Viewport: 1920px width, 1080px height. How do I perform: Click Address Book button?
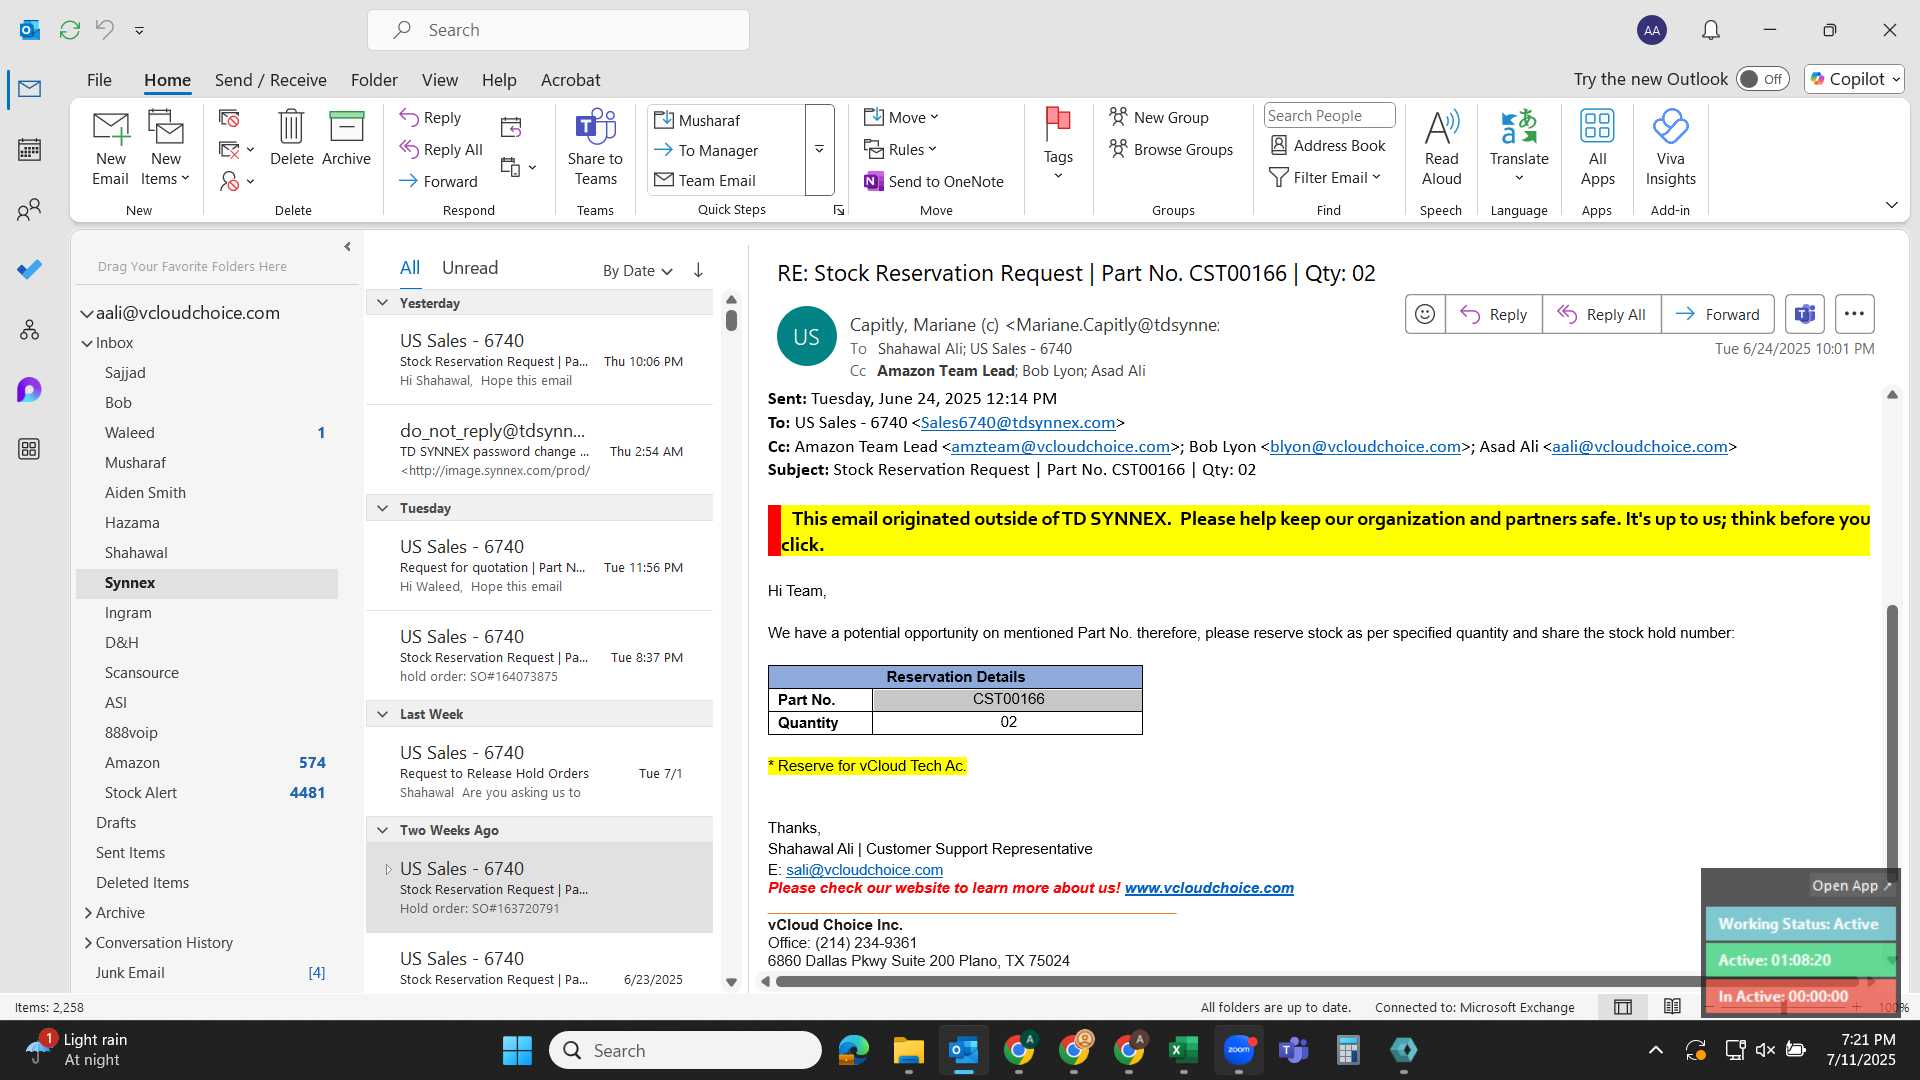pos(1328,145)
